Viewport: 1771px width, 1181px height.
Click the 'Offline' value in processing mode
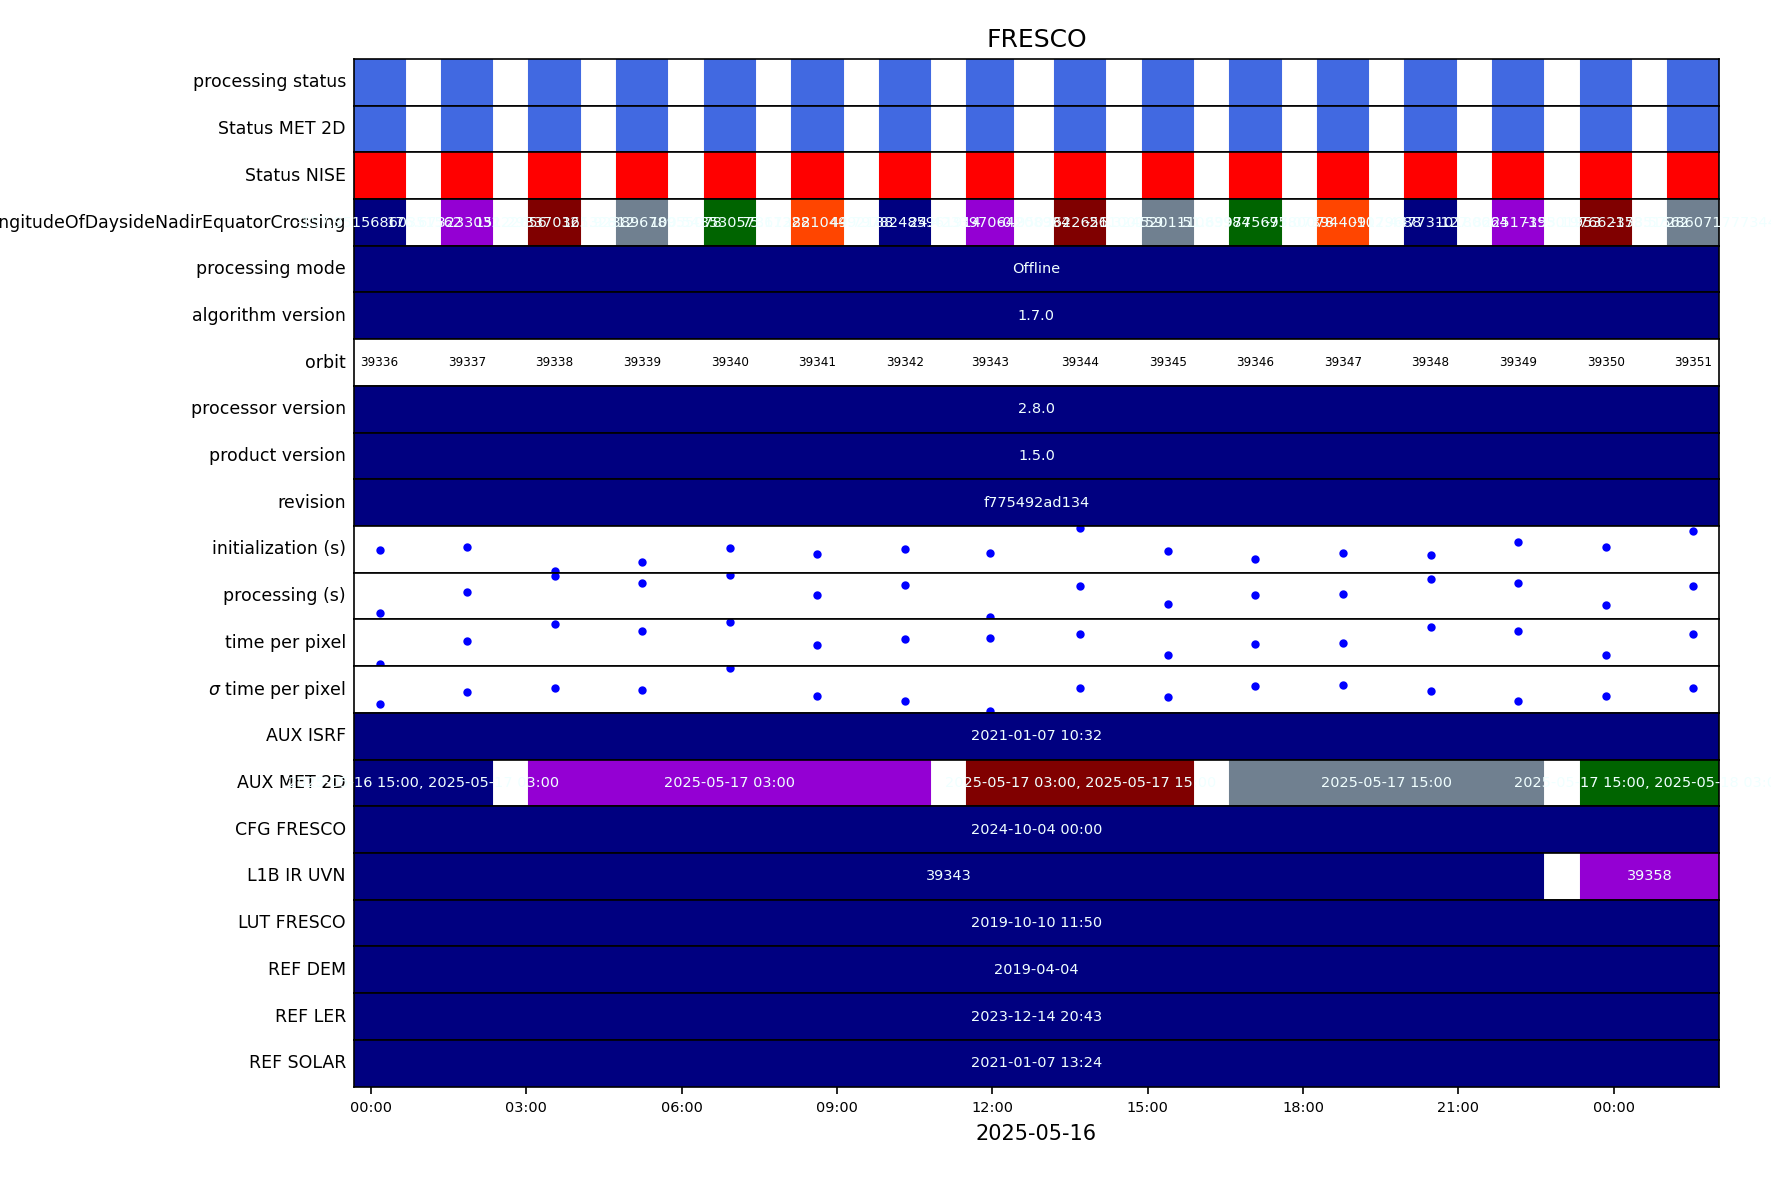[1036, 268]
